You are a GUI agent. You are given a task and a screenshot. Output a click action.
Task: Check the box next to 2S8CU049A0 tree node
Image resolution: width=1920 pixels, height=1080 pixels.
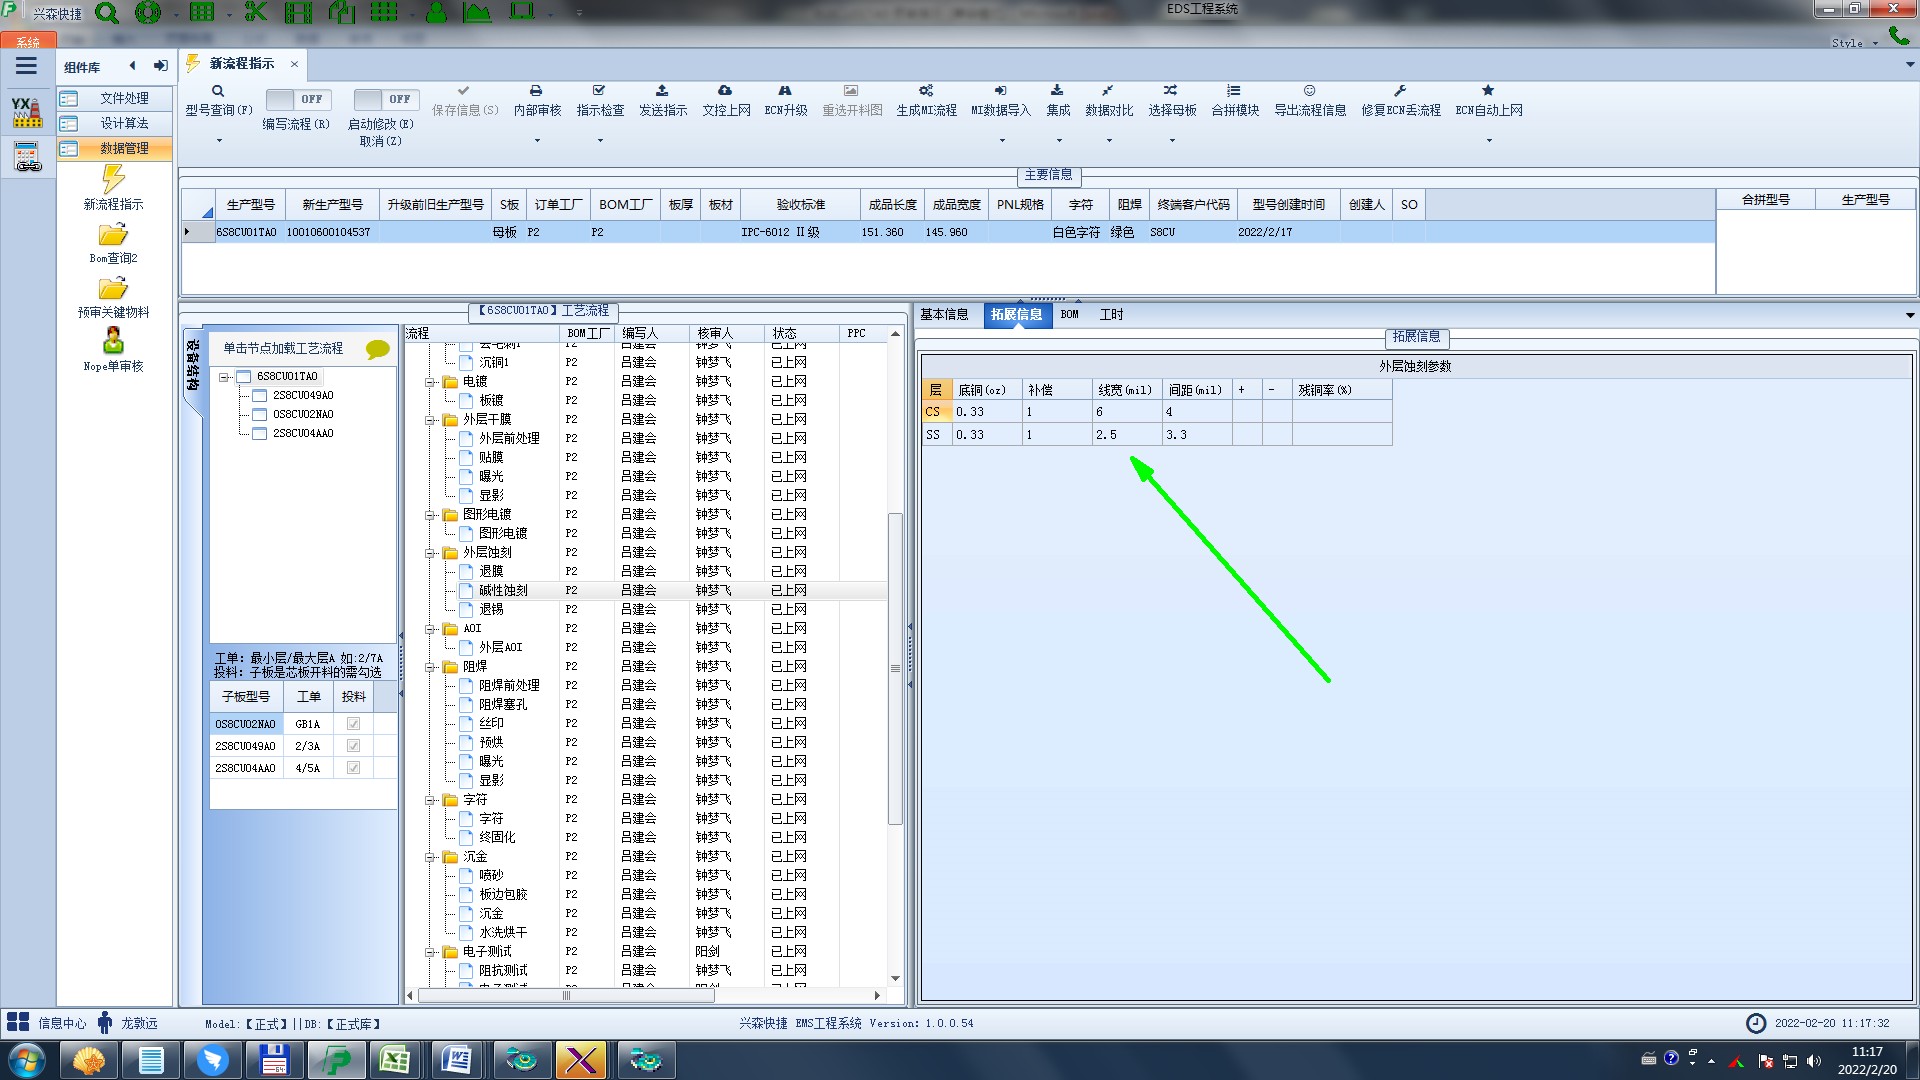coord(260,396)
